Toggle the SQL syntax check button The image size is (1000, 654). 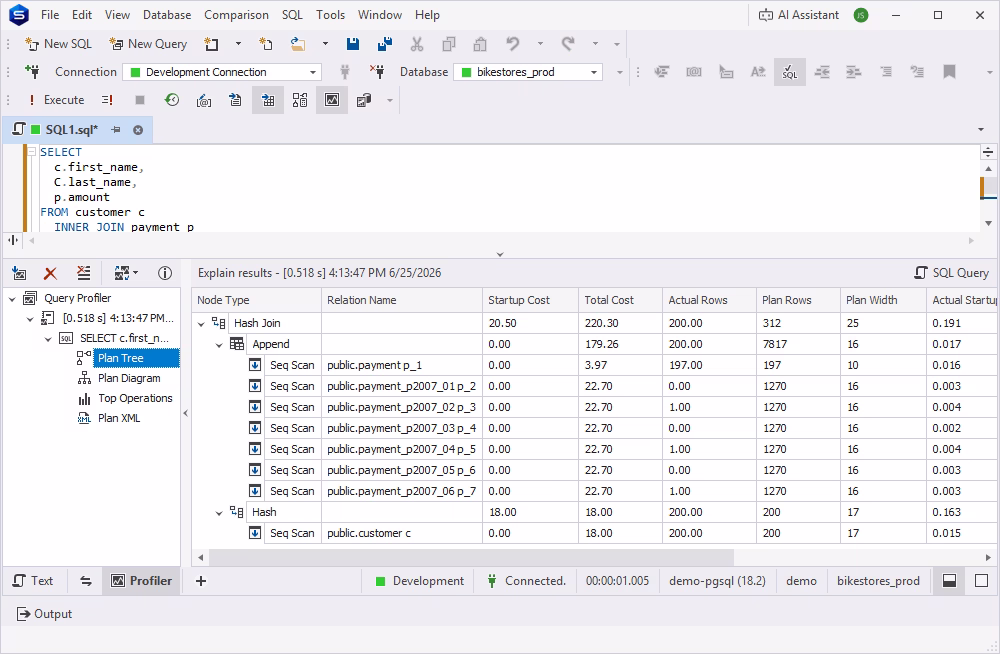(790, 71)
